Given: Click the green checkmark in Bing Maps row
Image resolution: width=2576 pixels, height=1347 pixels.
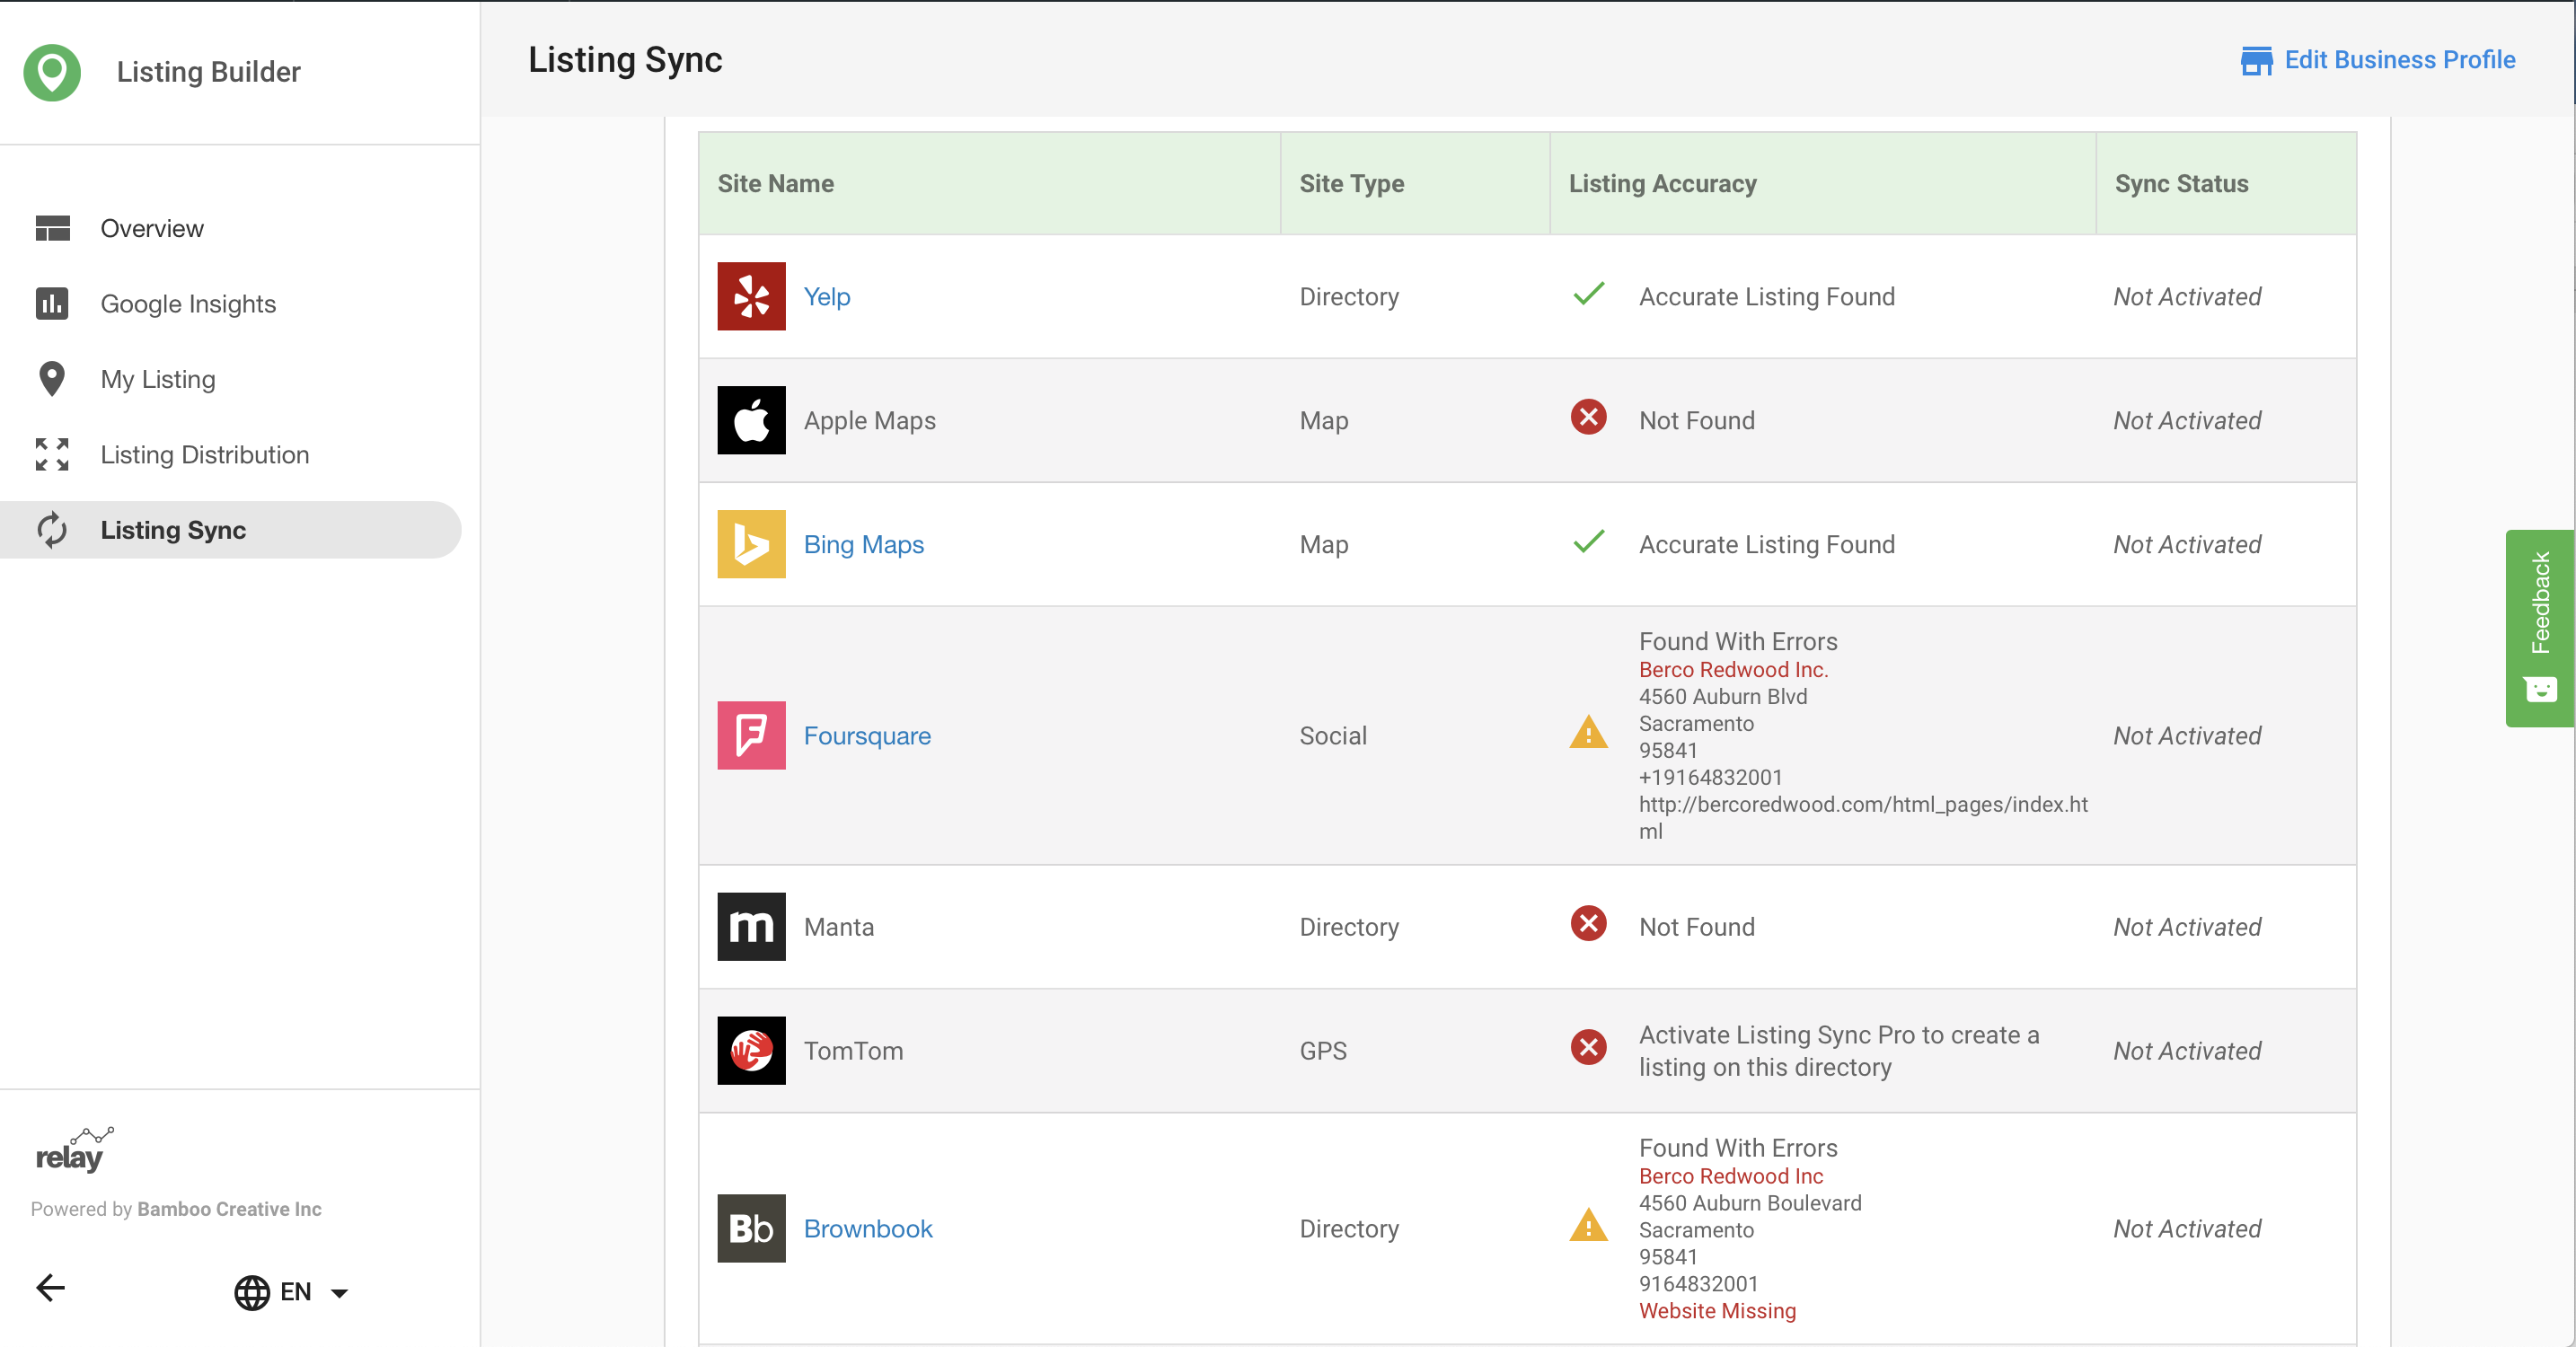Looking at the screenshot, I should coord(1588,541).
